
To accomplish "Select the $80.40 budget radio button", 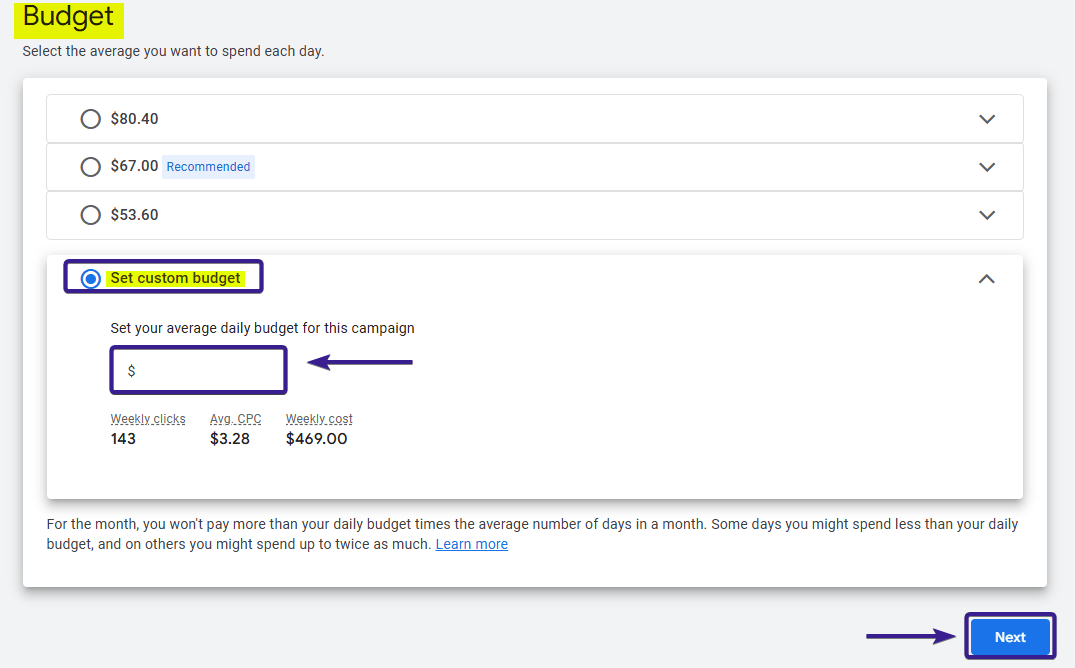I will [x=91, y=119].
